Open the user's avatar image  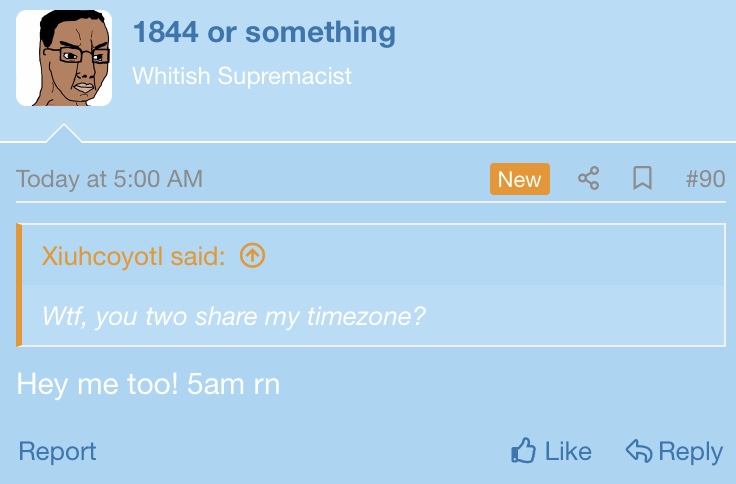tap(64, 58)
